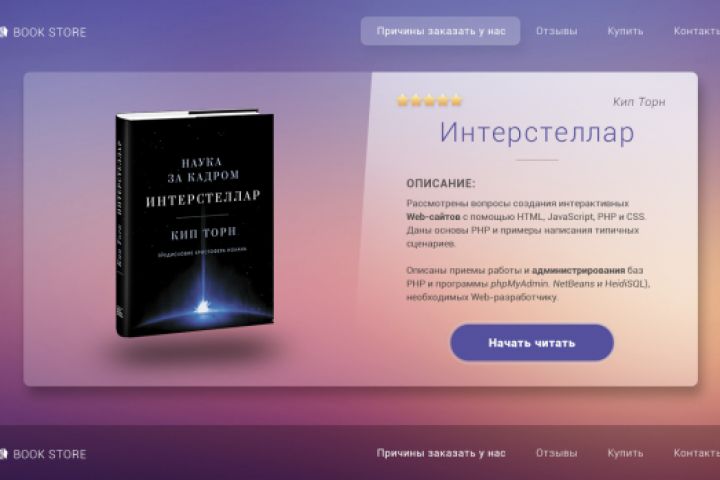Select 'Купить' in the top navigation

coord(625,31)
